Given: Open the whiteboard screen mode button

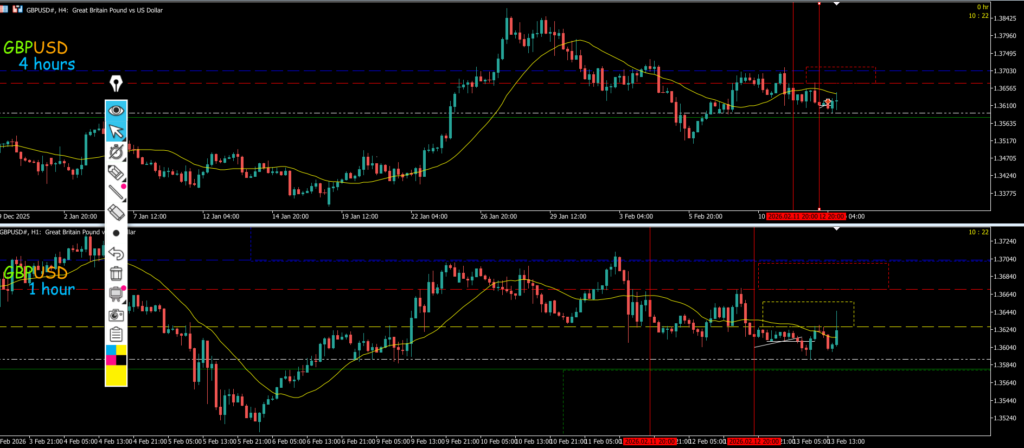Looking at the screenshot, I should click(116, 293).
